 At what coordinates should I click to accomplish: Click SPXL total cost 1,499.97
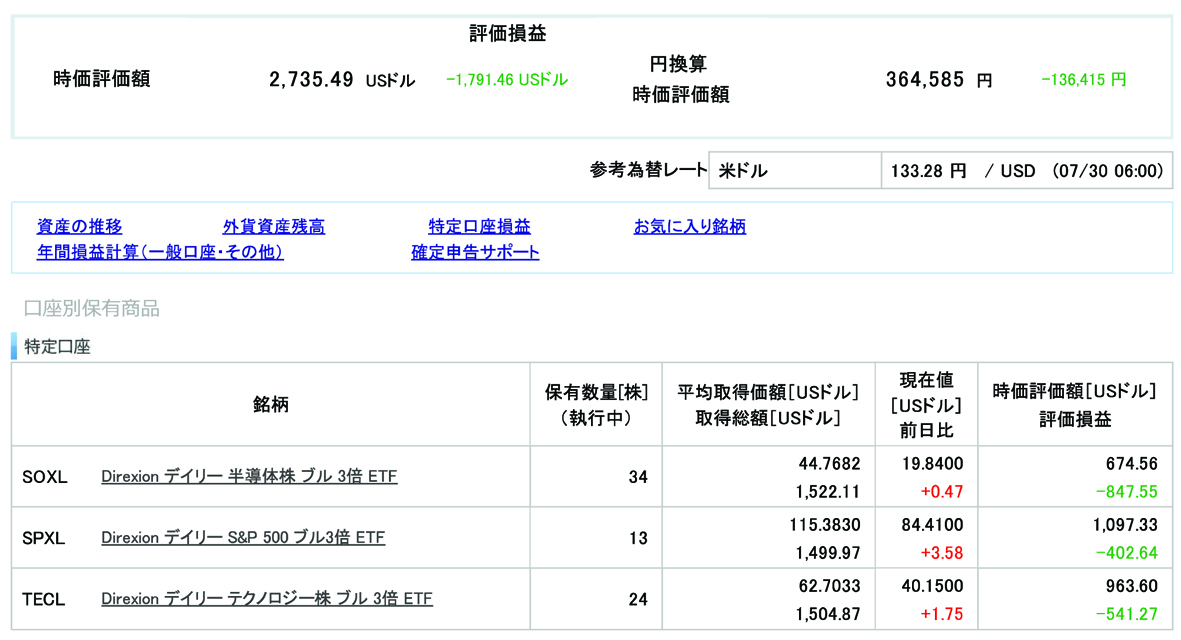point(828,553)
